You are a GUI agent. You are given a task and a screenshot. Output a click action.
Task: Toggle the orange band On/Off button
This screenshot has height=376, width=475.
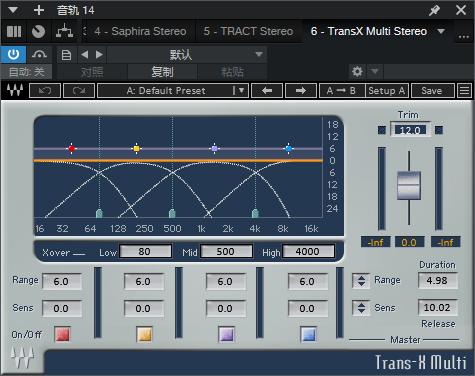(x=145, y=335)
